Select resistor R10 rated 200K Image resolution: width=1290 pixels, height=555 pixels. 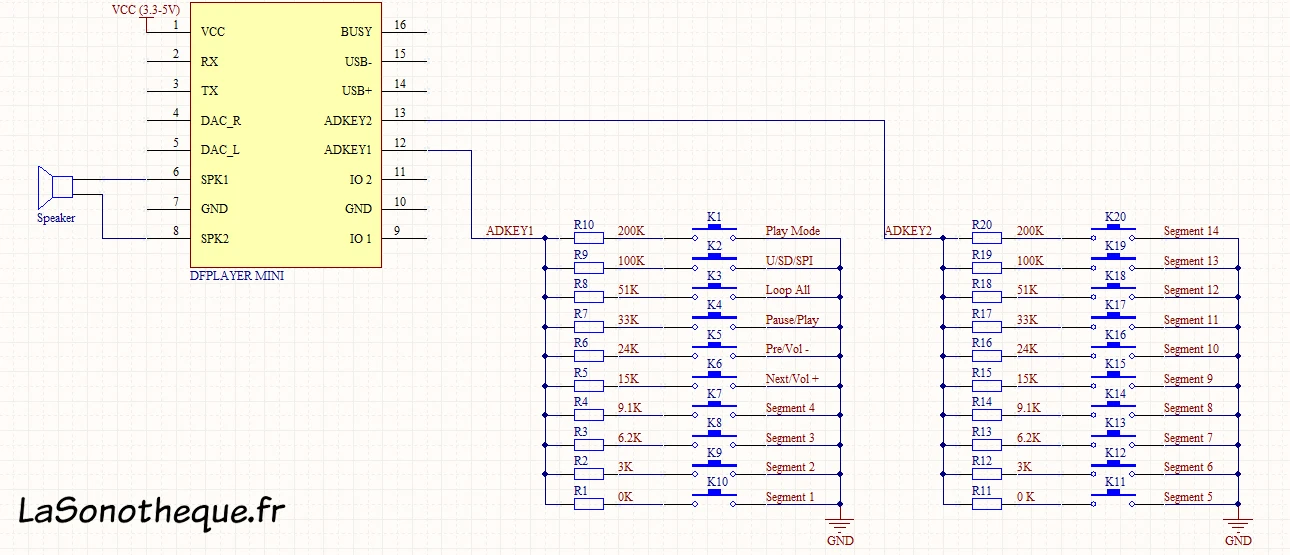pos(589,239)
